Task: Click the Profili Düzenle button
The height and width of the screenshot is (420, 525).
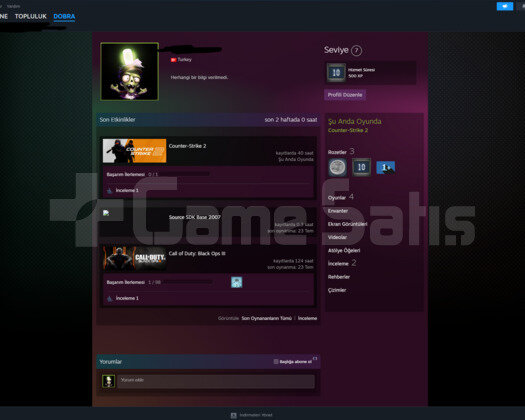Action: point(345,95)
